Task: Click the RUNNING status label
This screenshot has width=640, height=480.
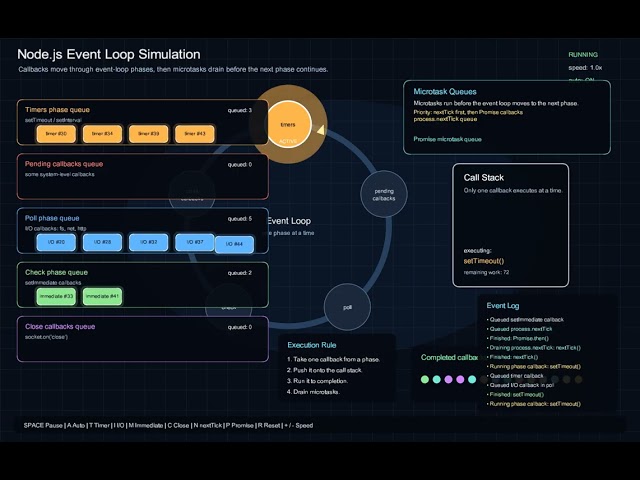Action: (x=583, y=55)
